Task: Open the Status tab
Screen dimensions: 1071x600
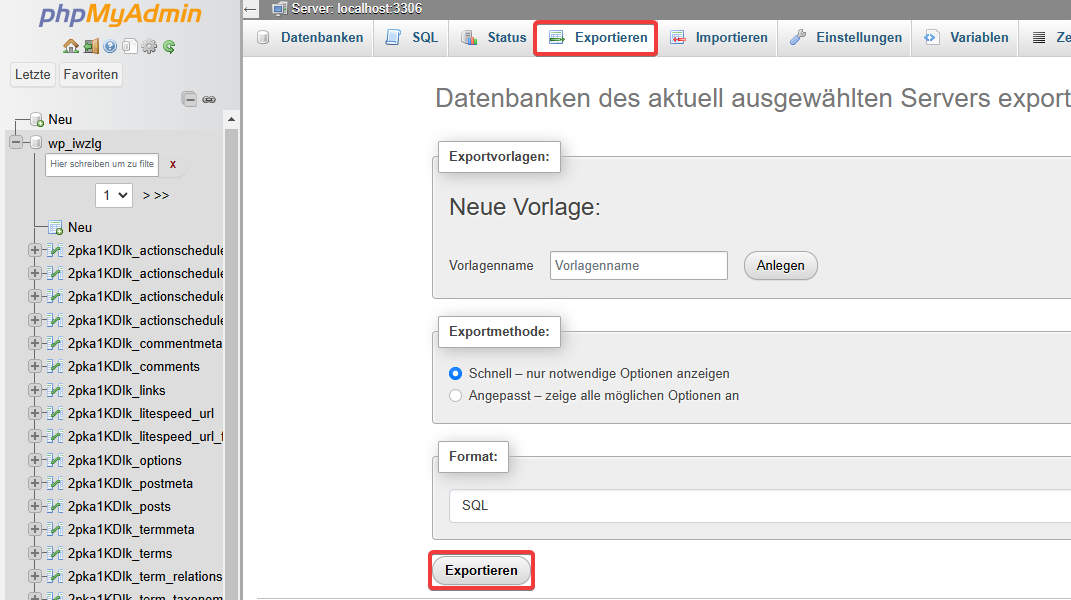Action: (x=493, y=38)
